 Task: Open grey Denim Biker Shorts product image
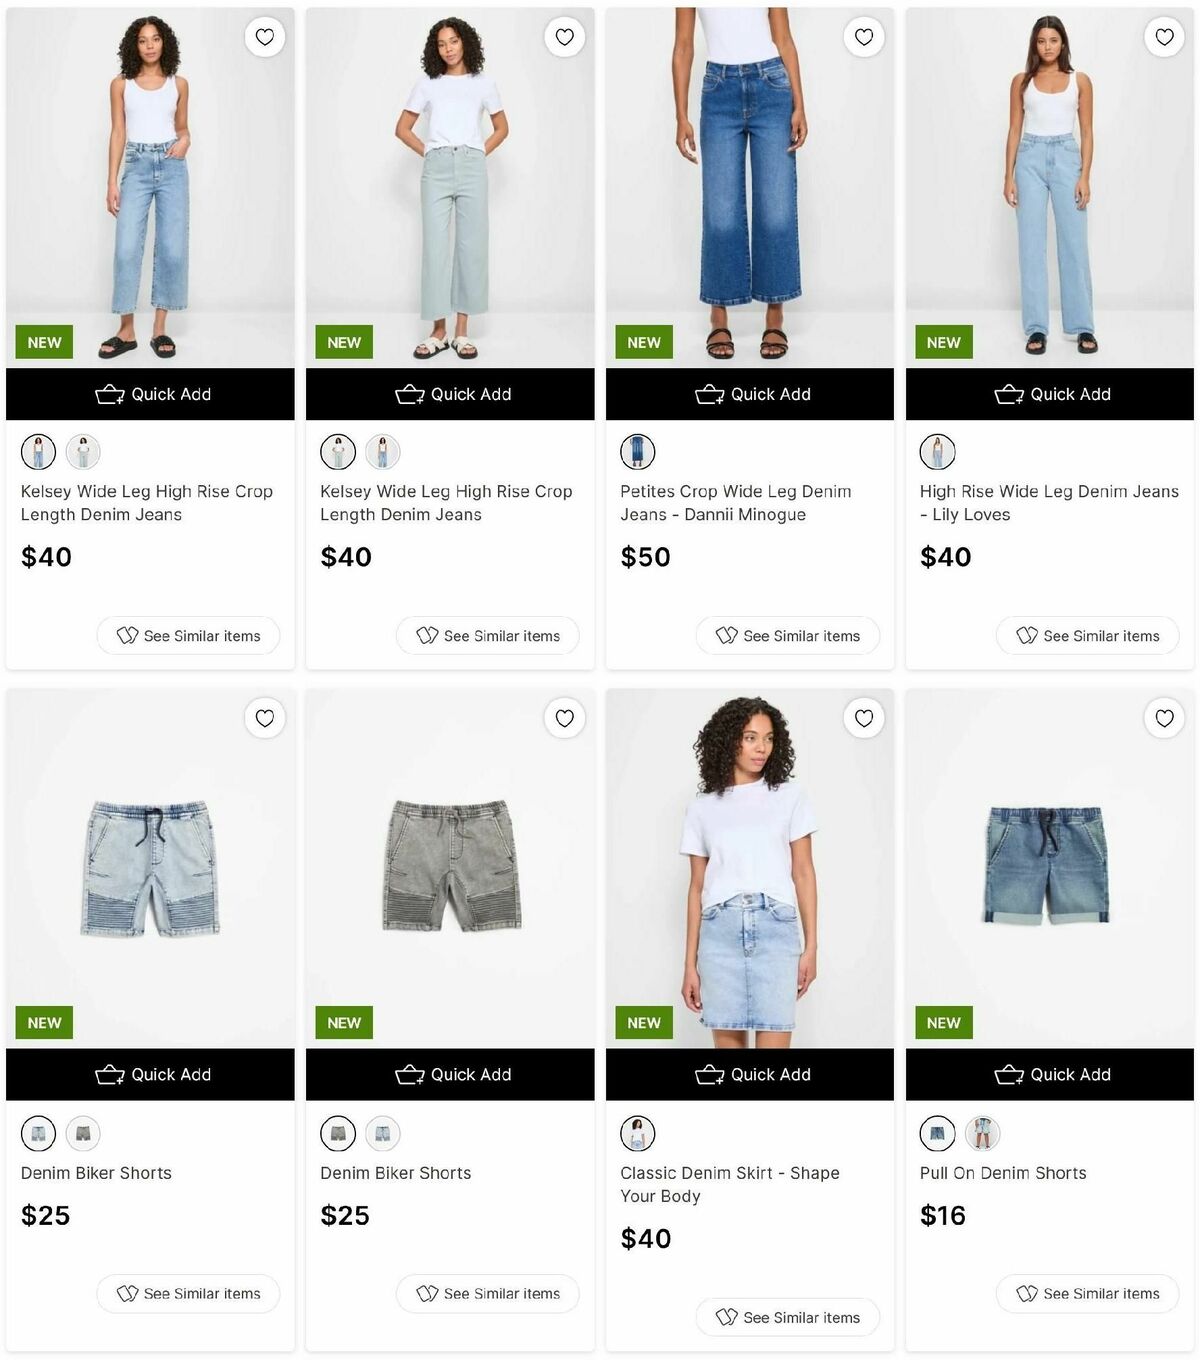(450, 868)
